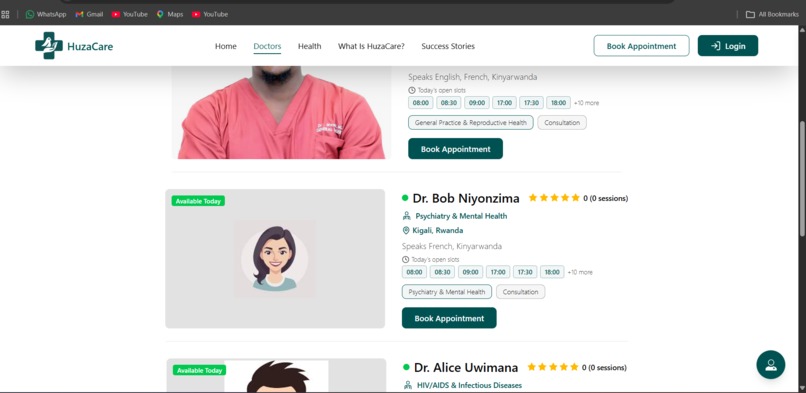Viewport: 806px width, 393px height.
Task: Open Dr. Alice Uwimana's profile name
Action: click(466, 367)
